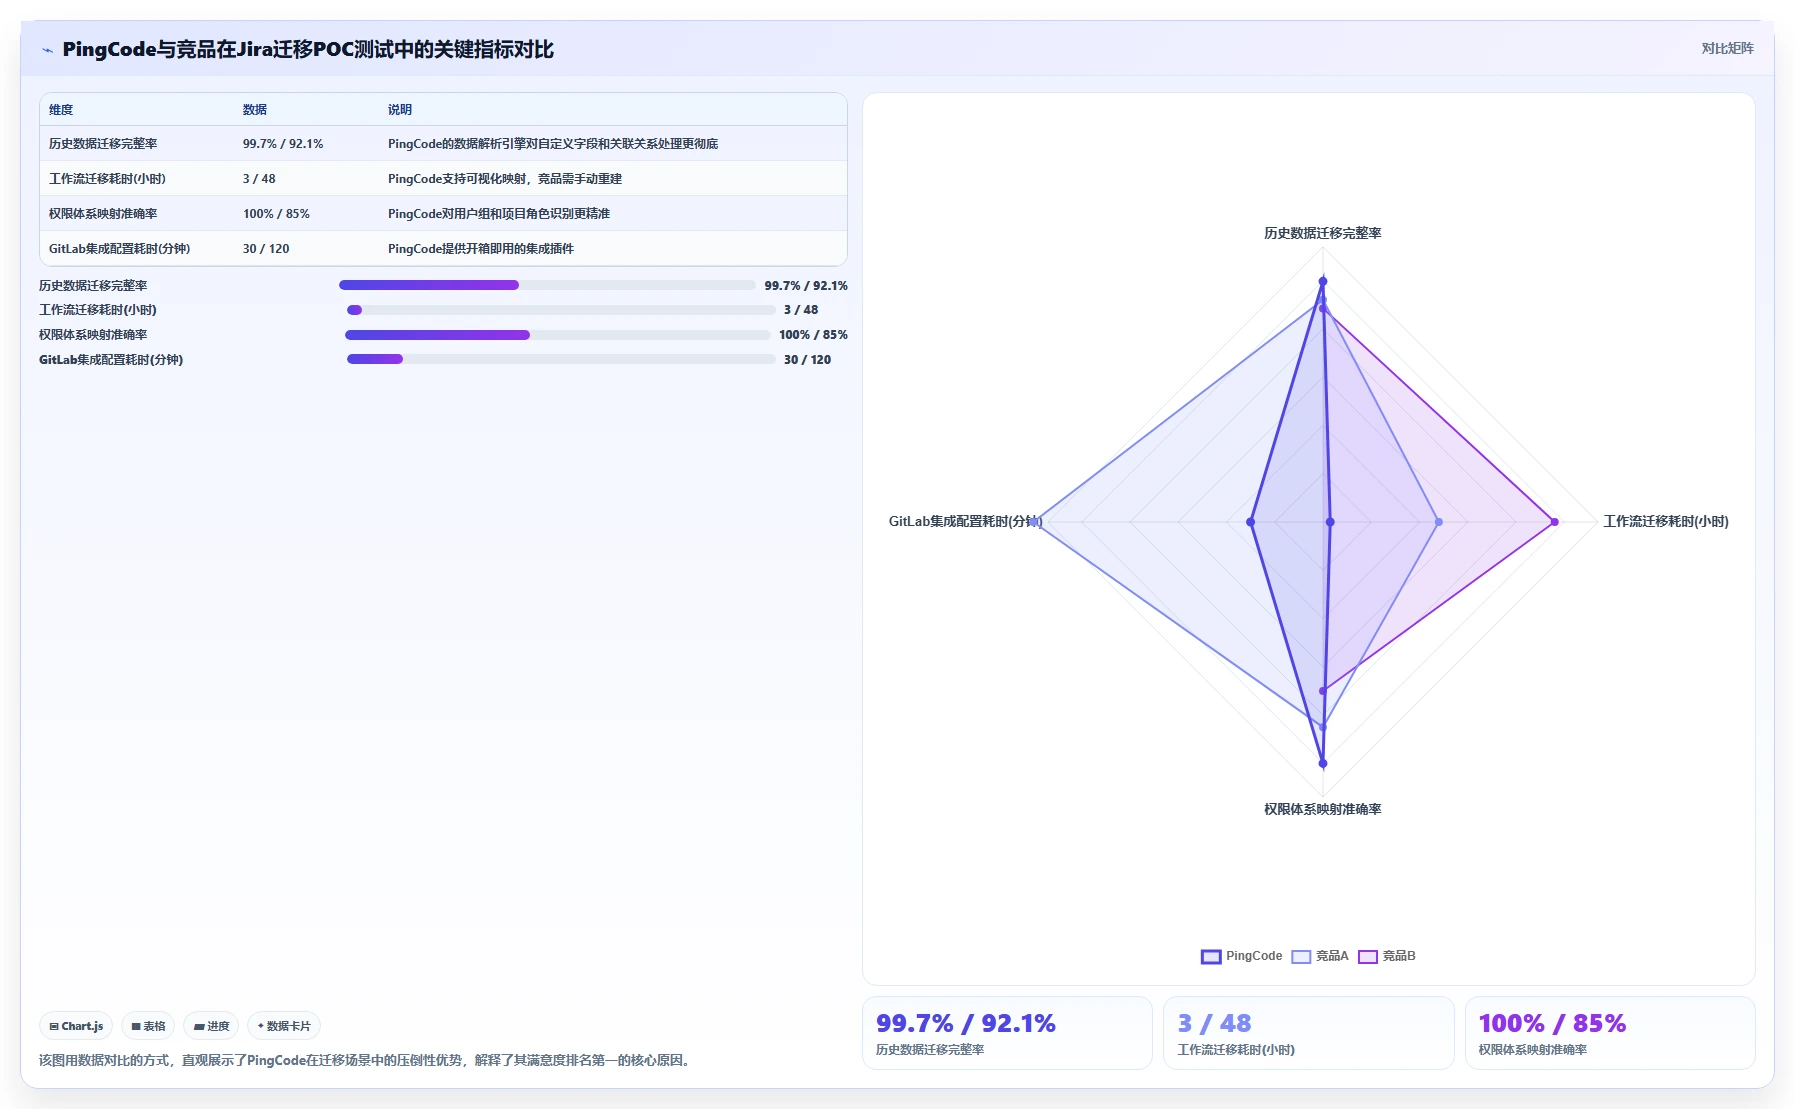Click the 历史数据迁移完整率 progress bar

tap(547, 285)
